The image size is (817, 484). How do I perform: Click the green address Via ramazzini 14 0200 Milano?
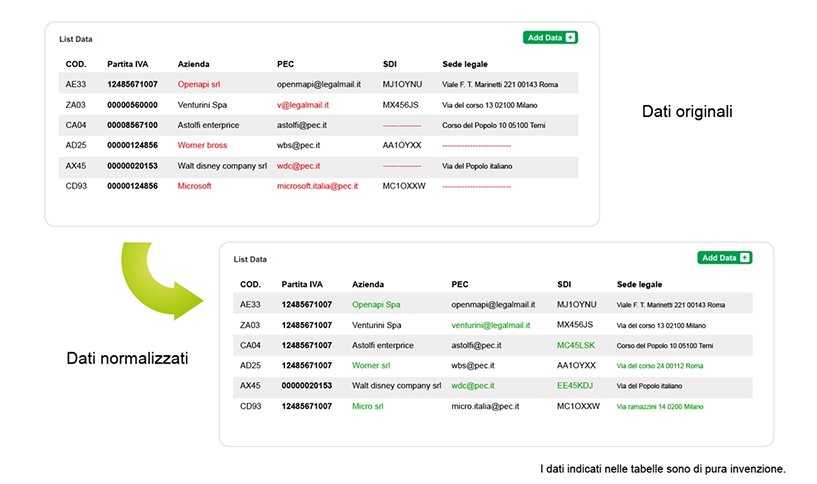point(660,407)
